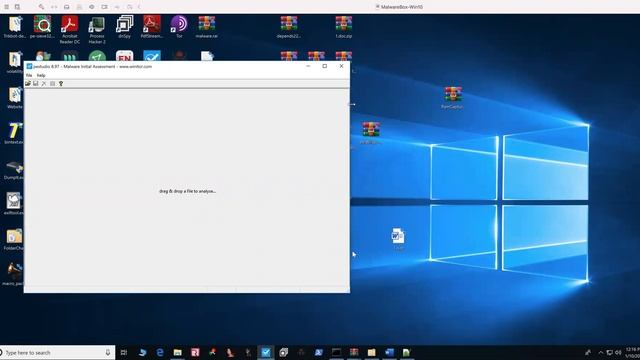Switch to pestudio via its taskbar button
The width and height of the screenshot is (640, 360).
tap(266, 352)
